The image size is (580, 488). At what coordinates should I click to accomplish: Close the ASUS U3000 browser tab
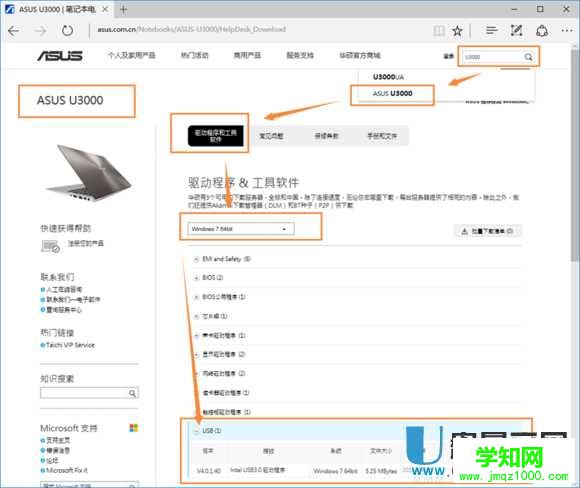pyautogui.click(x=105, y=9)
